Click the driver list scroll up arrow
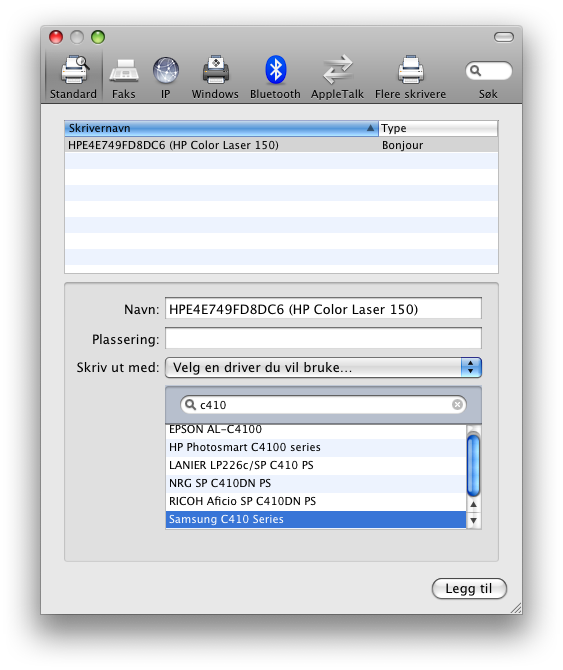 click(473, 505)
